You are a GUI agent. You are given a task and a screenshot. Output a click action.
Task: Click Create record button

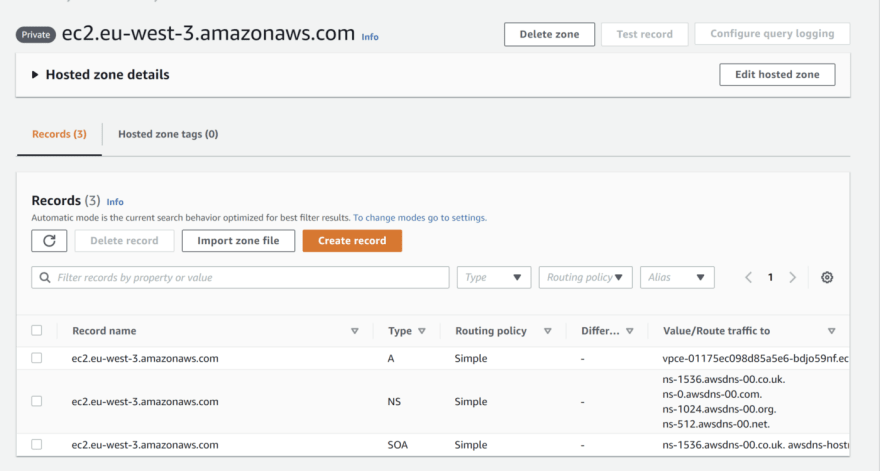pyautogui.click(x=352, y=241)
